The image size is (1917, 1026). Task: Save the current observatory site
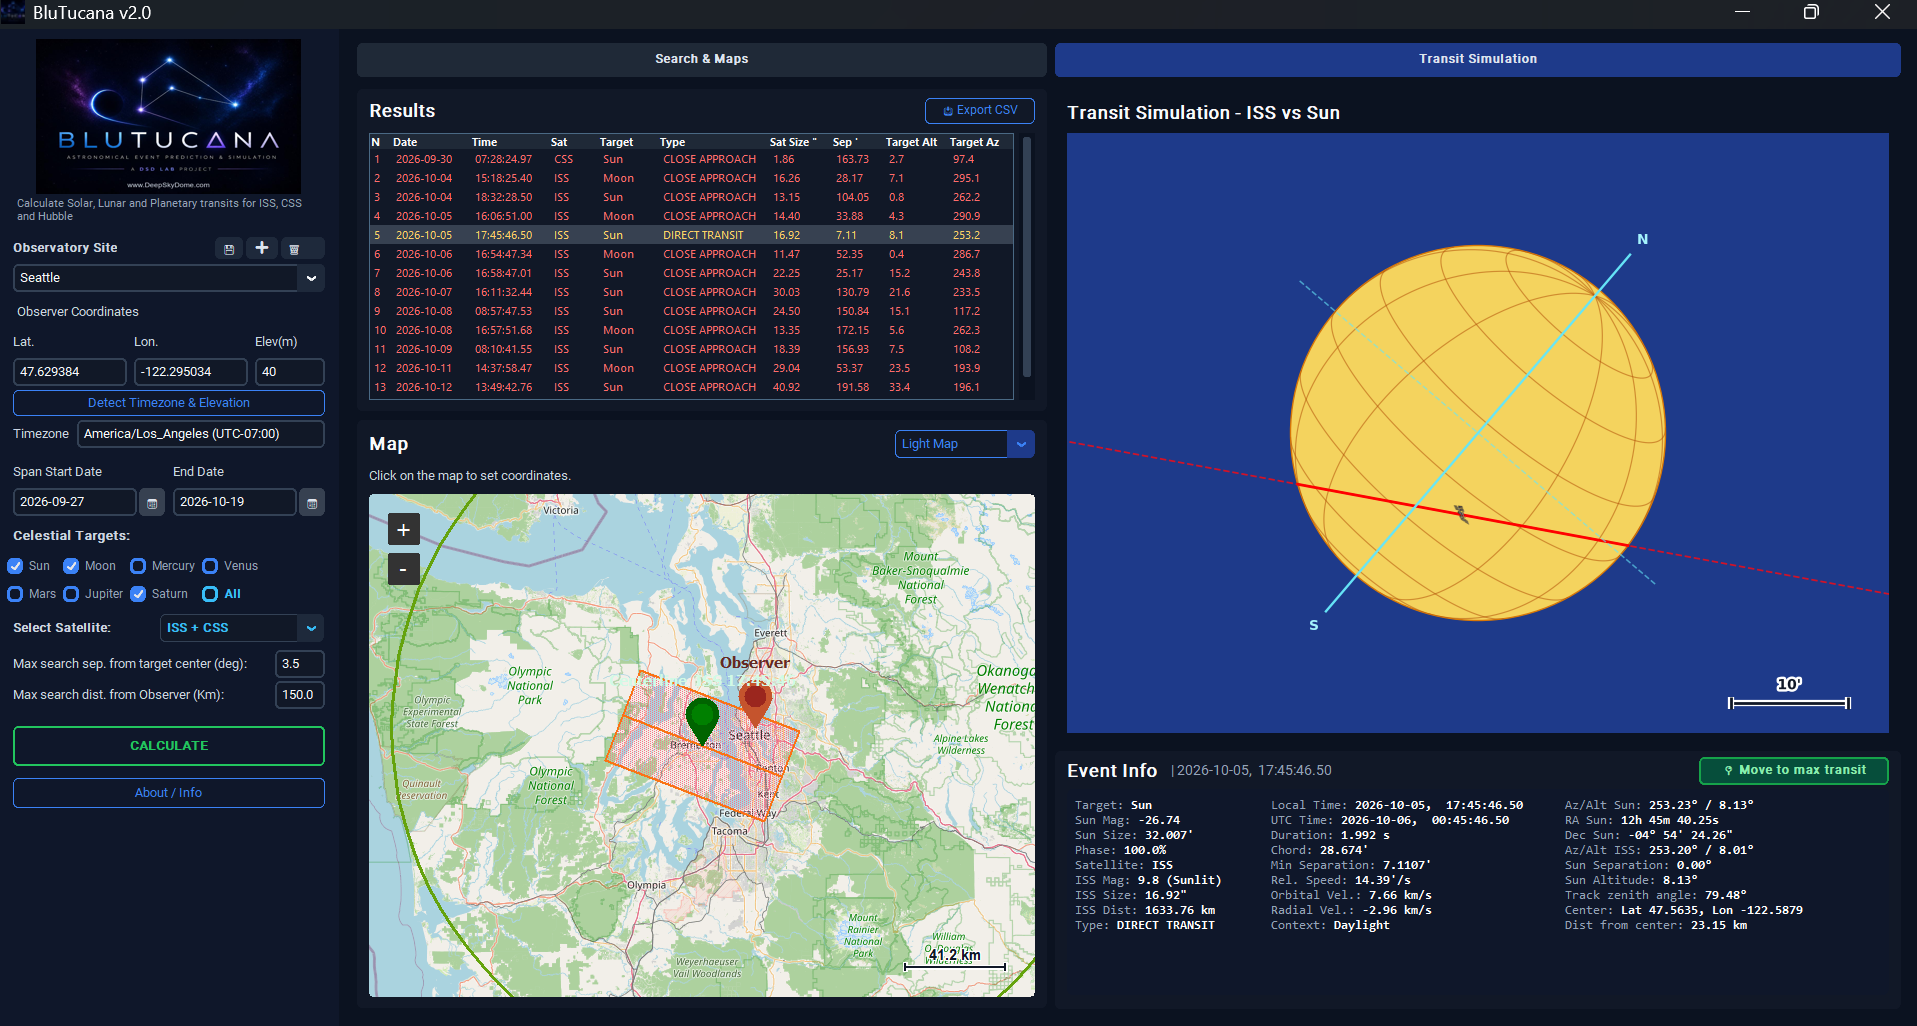pyautogui.click(x=229, y=249)
